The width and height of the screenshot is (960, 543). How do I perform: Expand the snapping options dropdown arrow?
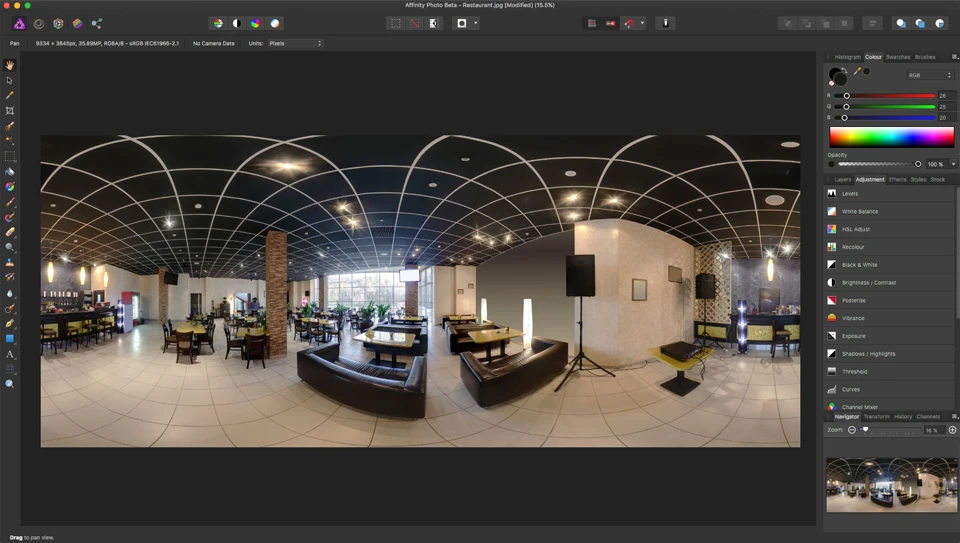click(642, 23)
